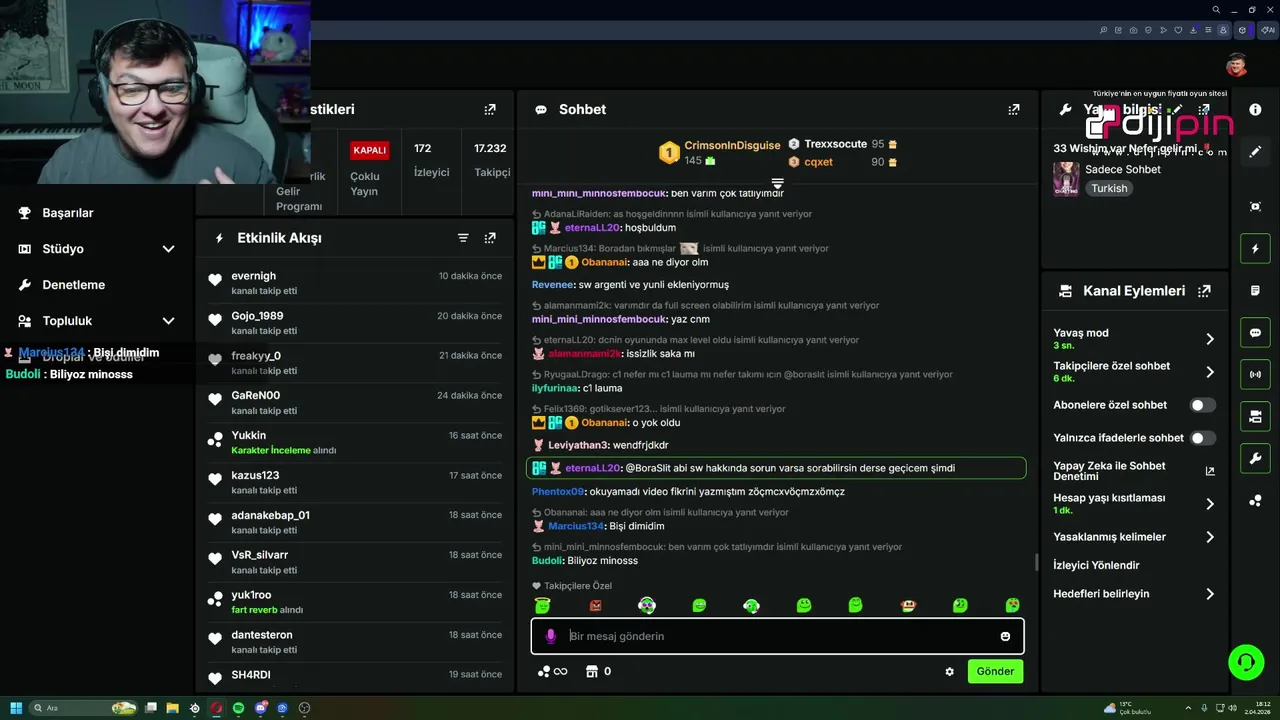The image size is (1280, 720).
Task: Open Spotify from the taskbar
Action: (x=239, y=708)
